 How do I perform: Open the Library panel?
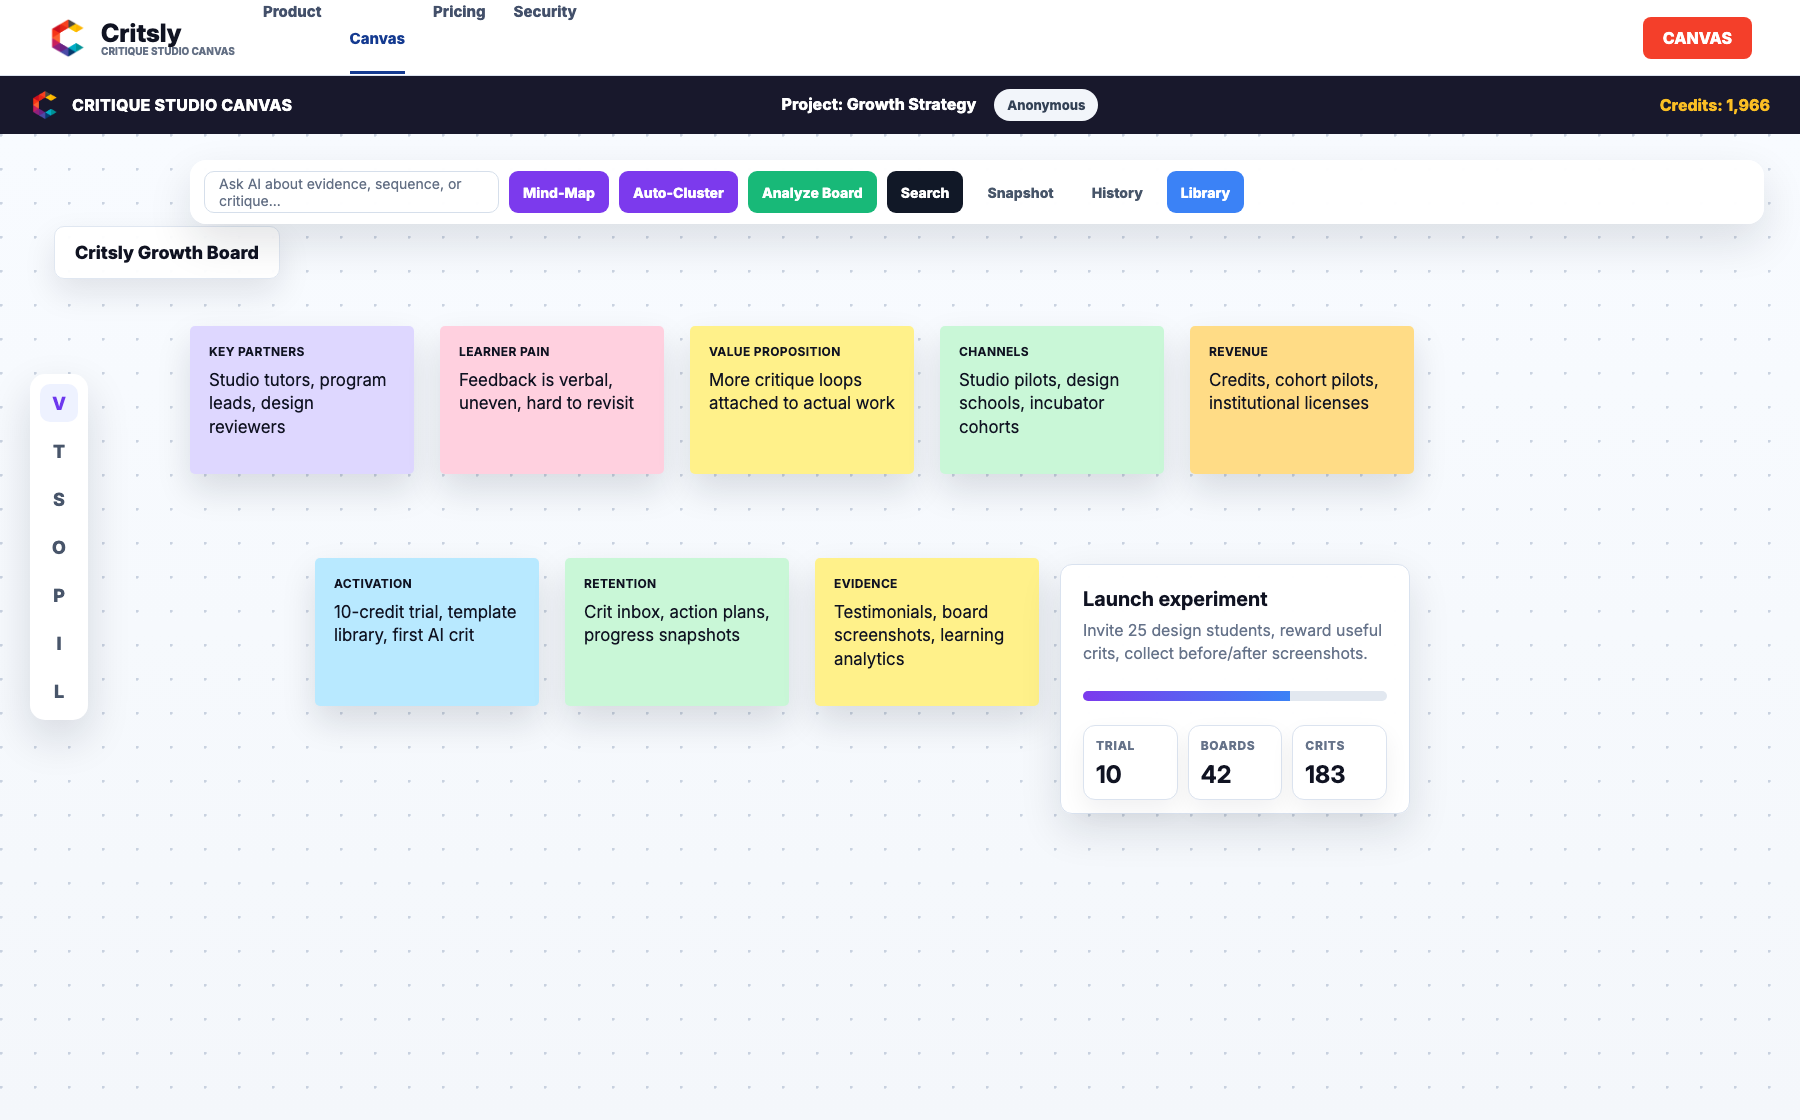pos(1205,192)
